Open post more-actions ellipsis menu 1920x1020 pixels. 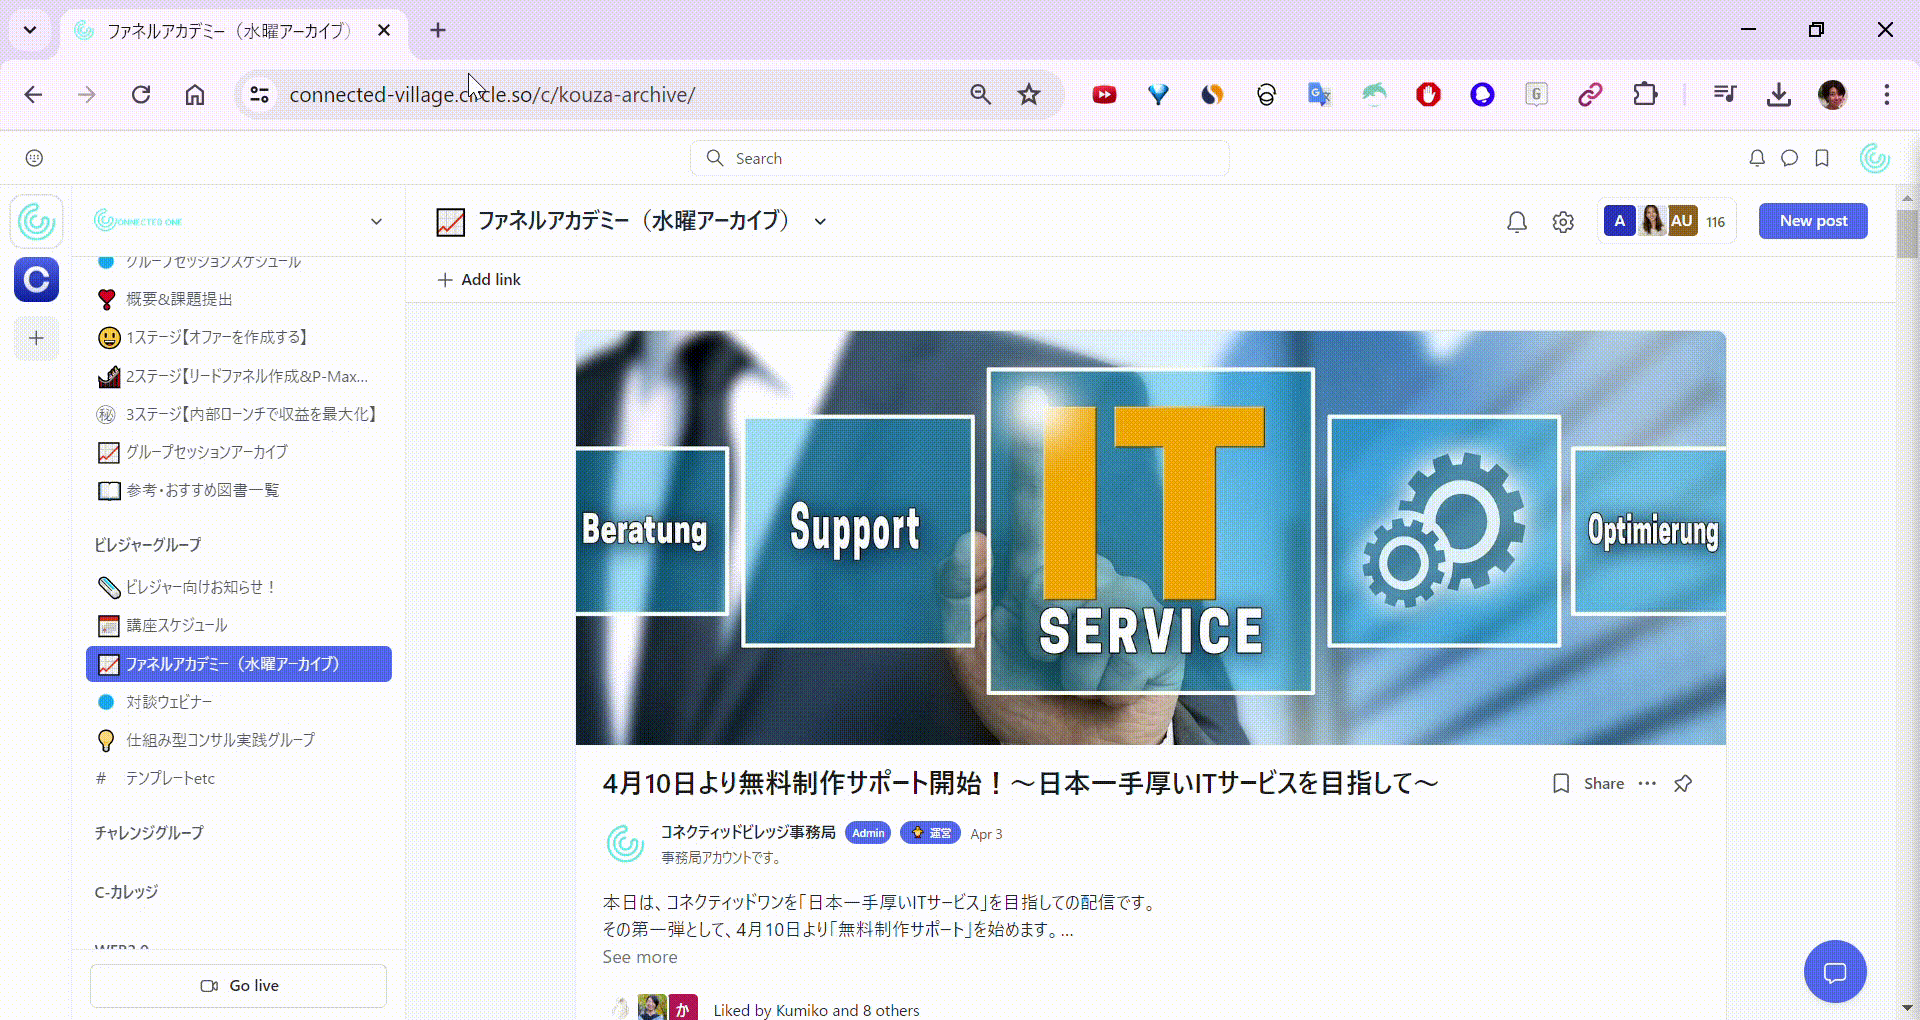(x=1647, y=784)
